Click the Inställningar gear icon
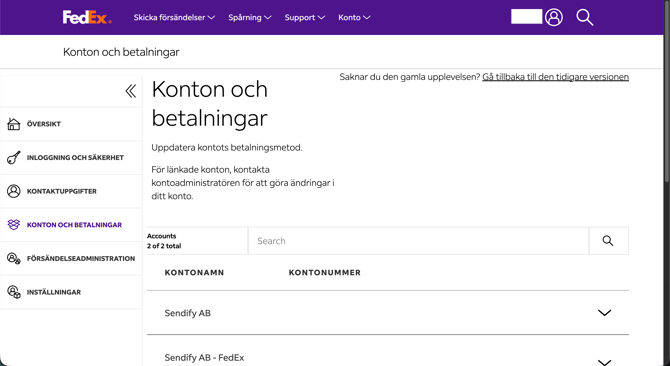This screenshot has width=670, height=366. [x=14, y=292]
